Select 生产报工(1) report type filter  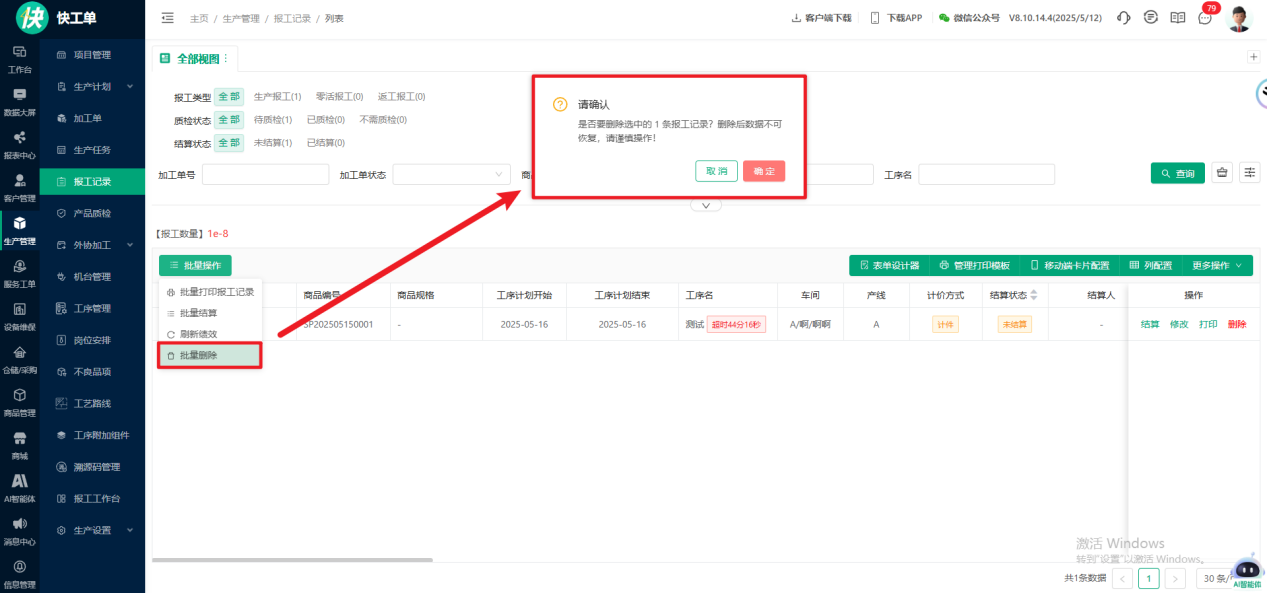pos(277,97)
